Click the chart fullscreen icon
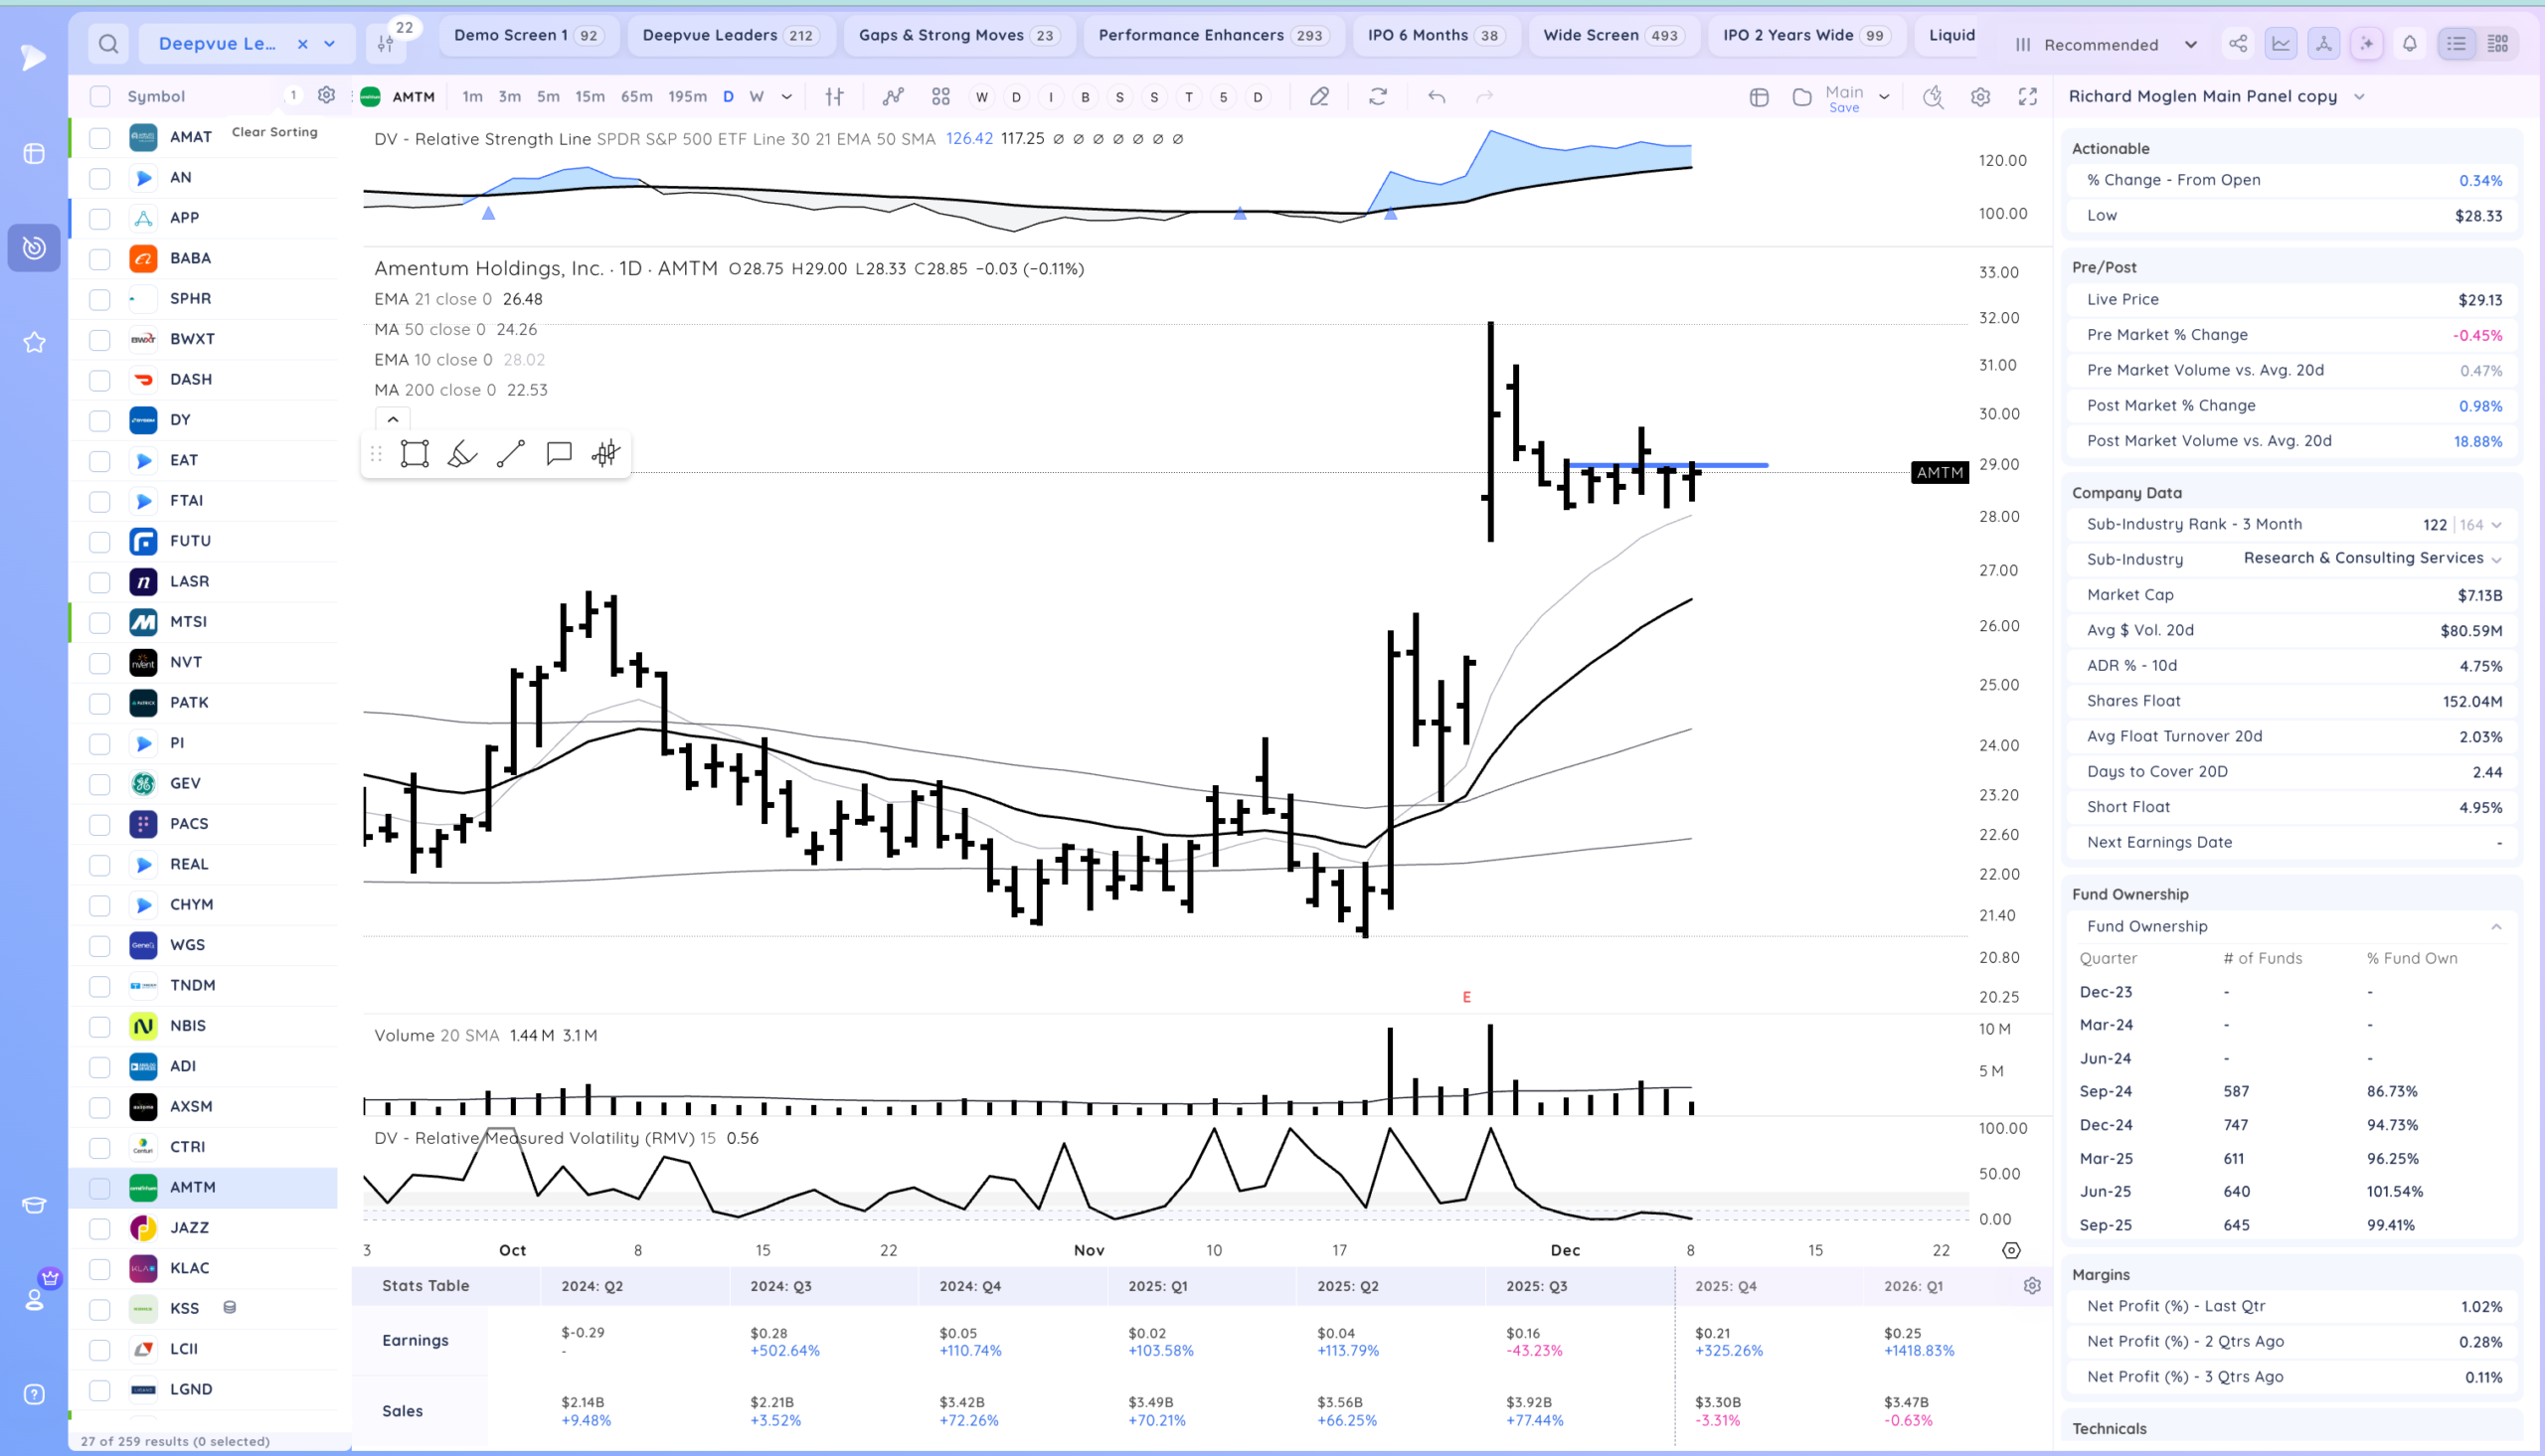 pyautogui.click(x=2028, y=97)
